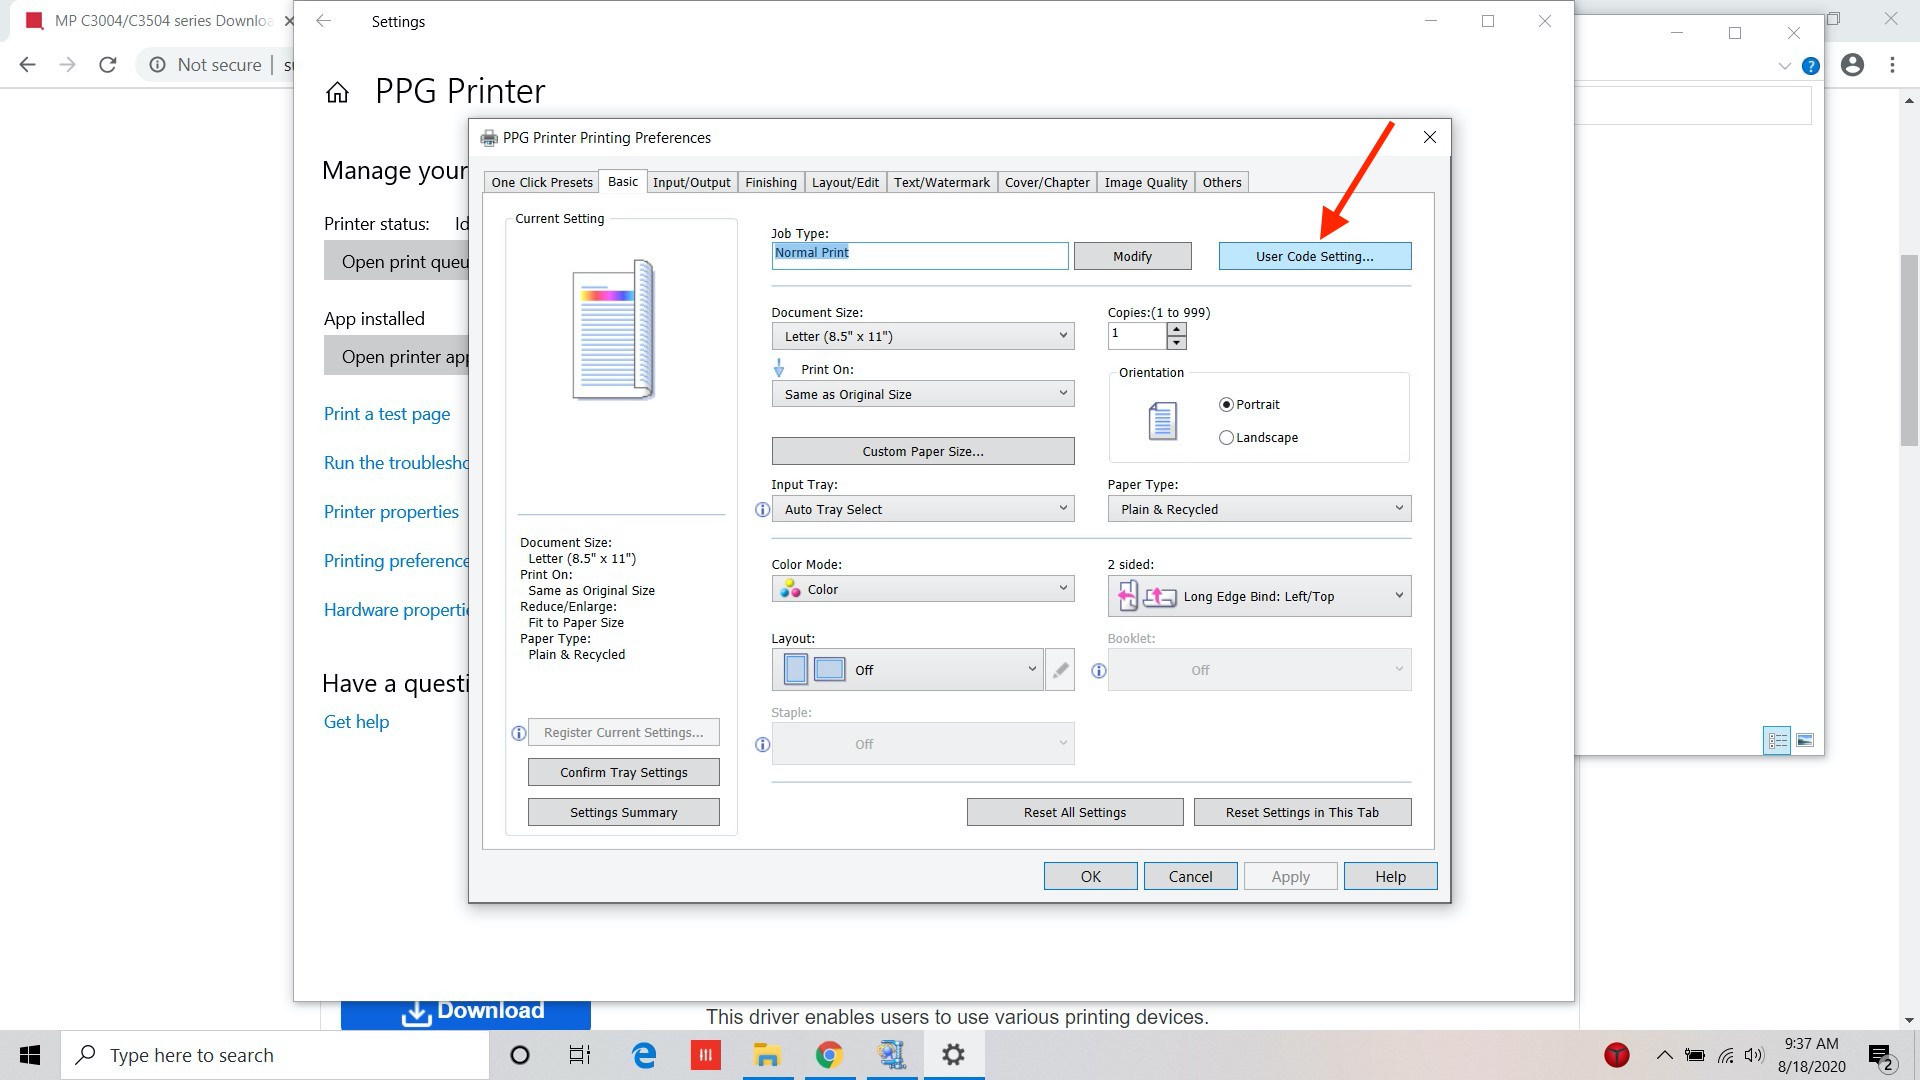Click Confirm Tray Settings button
The width and height of the screenshot is (1920, 1080).
tap(623, 773)
